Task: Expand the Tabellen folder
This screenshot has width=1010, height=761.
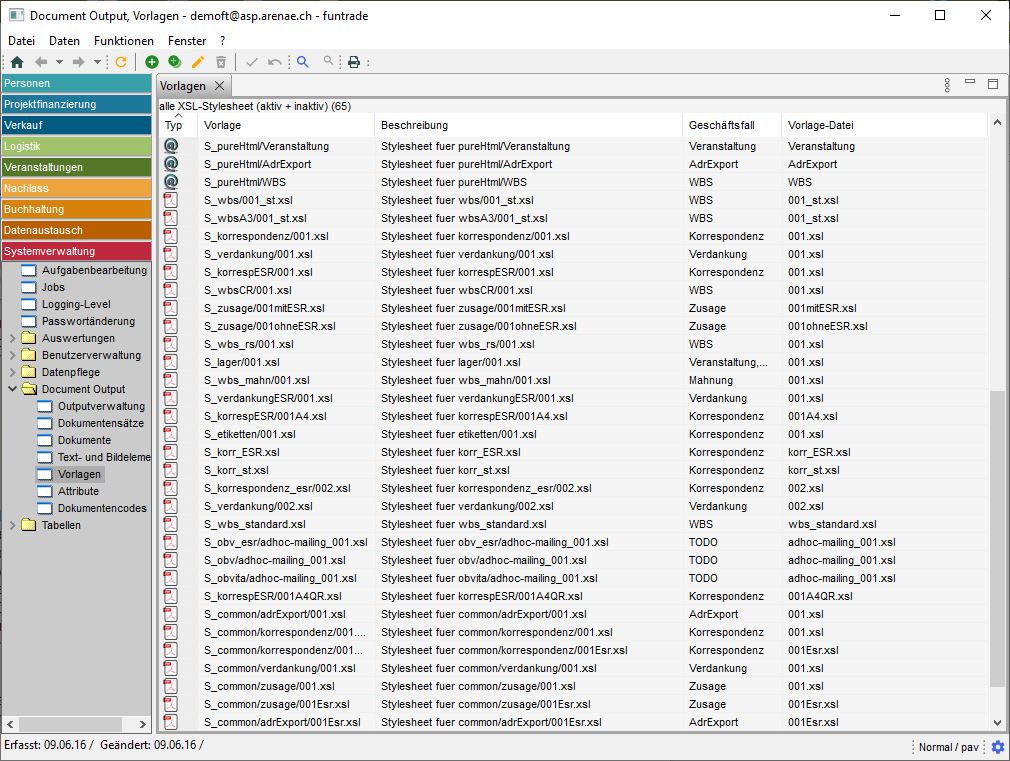Action: coord(13,525)
